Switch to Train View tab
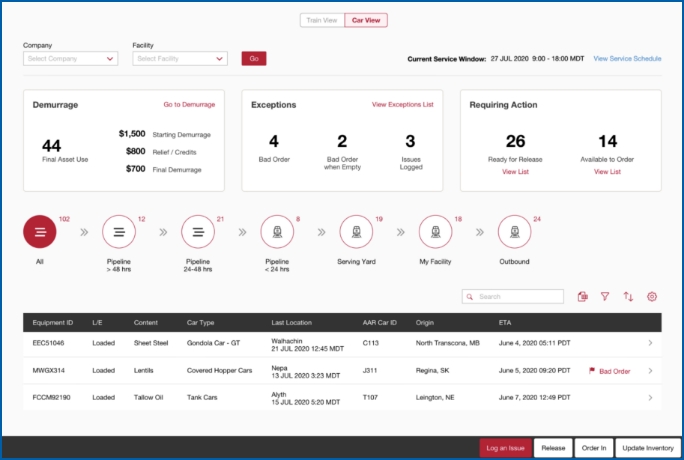This screenshot has width=684, height=460. pyautogui.click(x=322, y=20)
